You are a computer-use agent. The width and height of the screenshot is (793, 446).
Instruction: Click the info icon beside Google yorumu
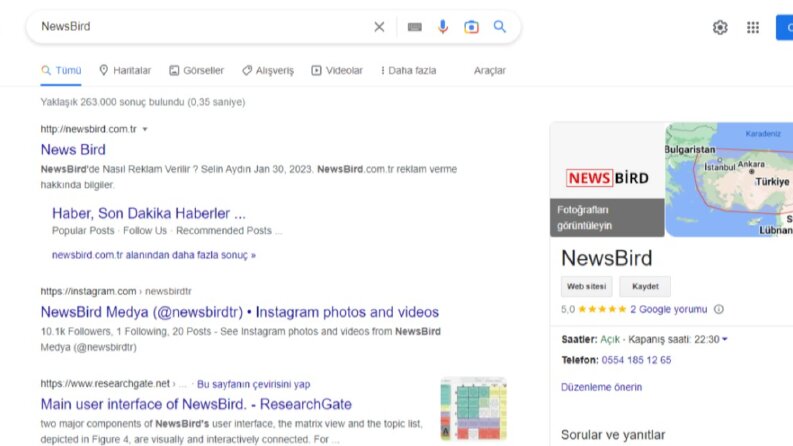[x=719, y=309]
